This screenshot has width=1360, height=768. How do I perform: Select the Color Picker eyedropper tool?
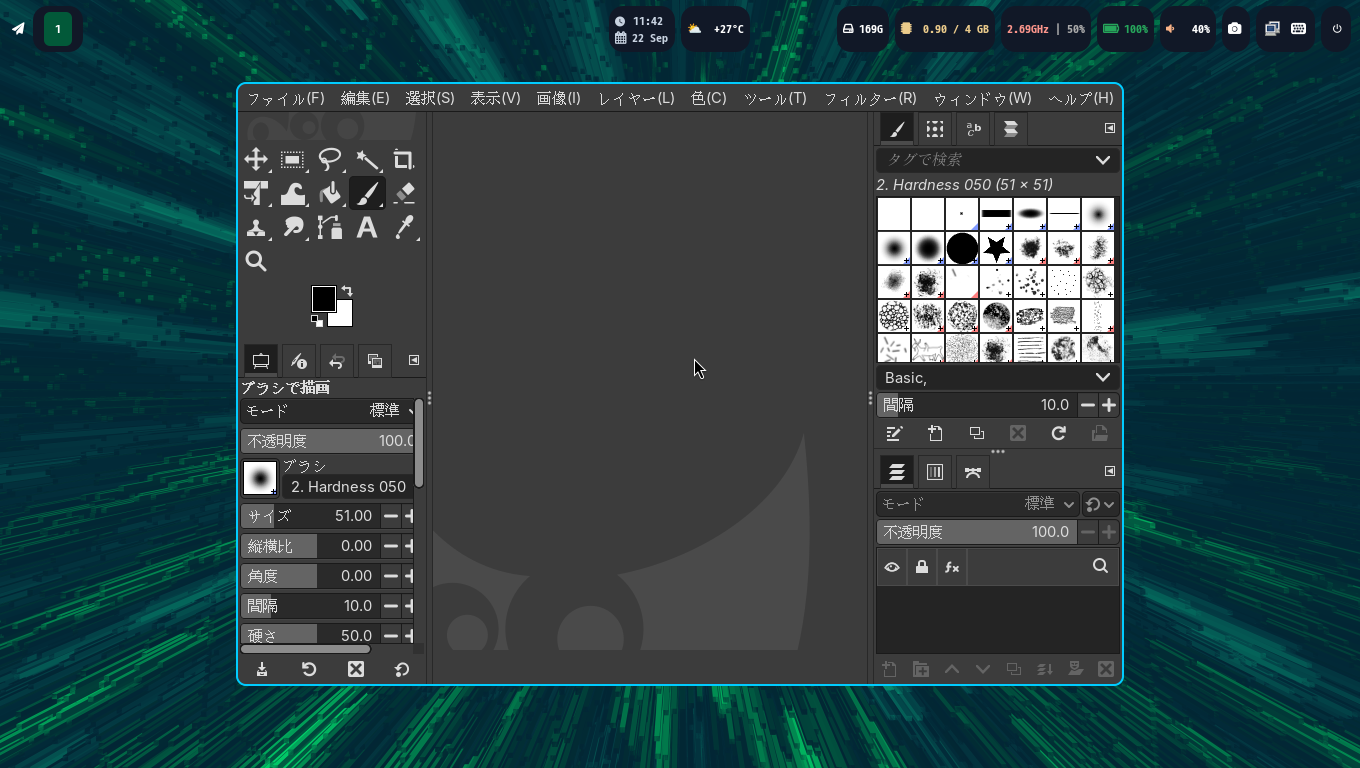(404, 227)
